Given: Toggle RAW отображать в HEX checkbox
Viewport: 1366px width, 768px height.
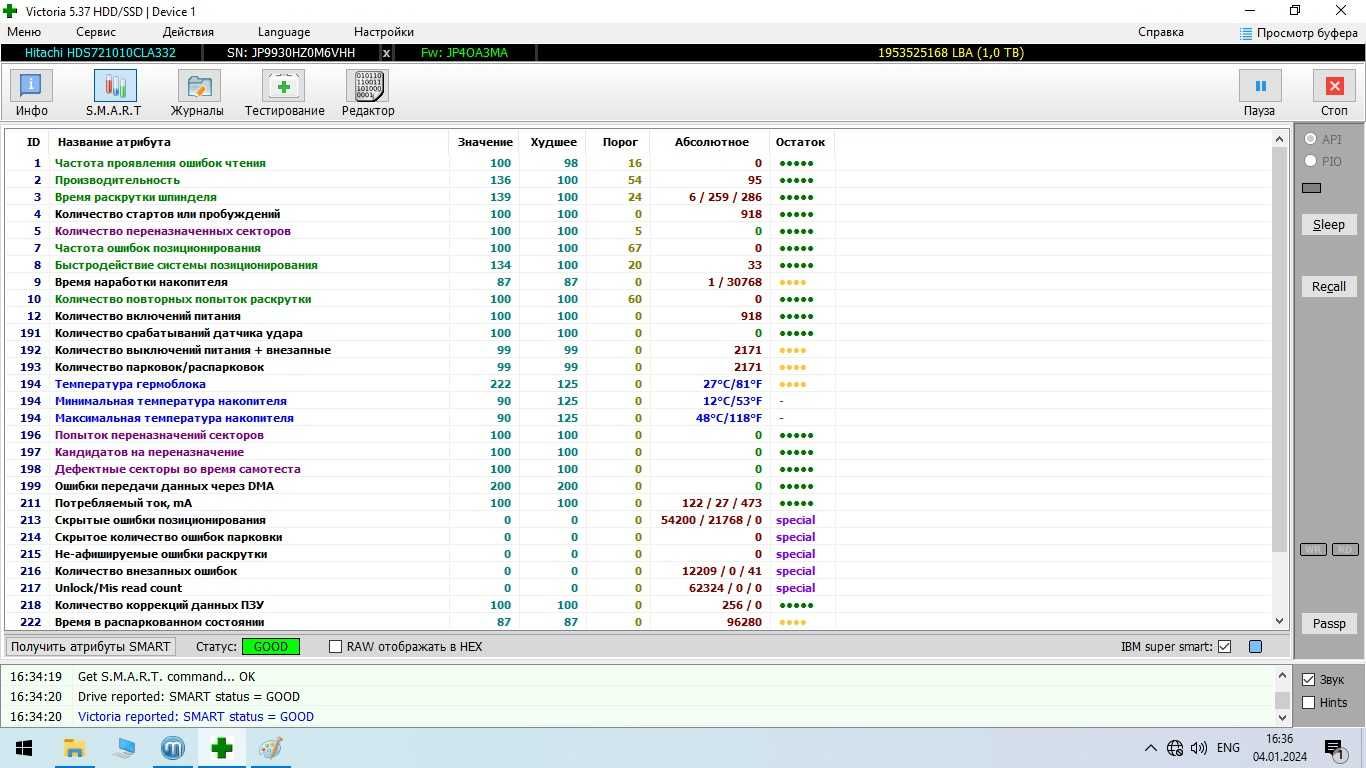Looking at the screenshot, I should (336, 647).
